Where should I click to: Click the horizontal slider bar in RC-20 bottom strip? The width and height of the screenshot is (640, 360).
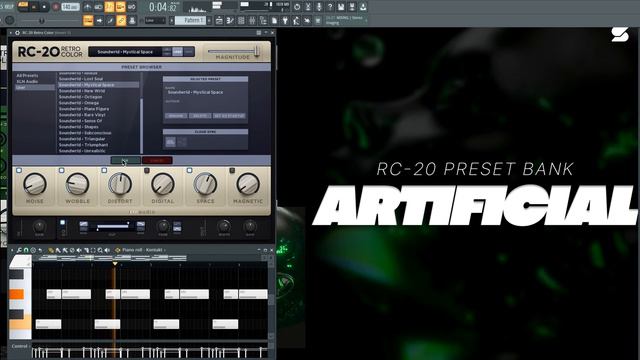(113, 227)
